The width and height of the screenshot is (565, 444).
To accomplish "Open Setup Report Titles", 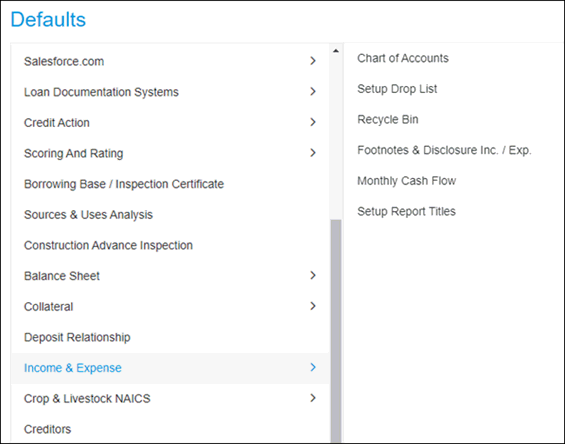I will click(x=406, y=211).
